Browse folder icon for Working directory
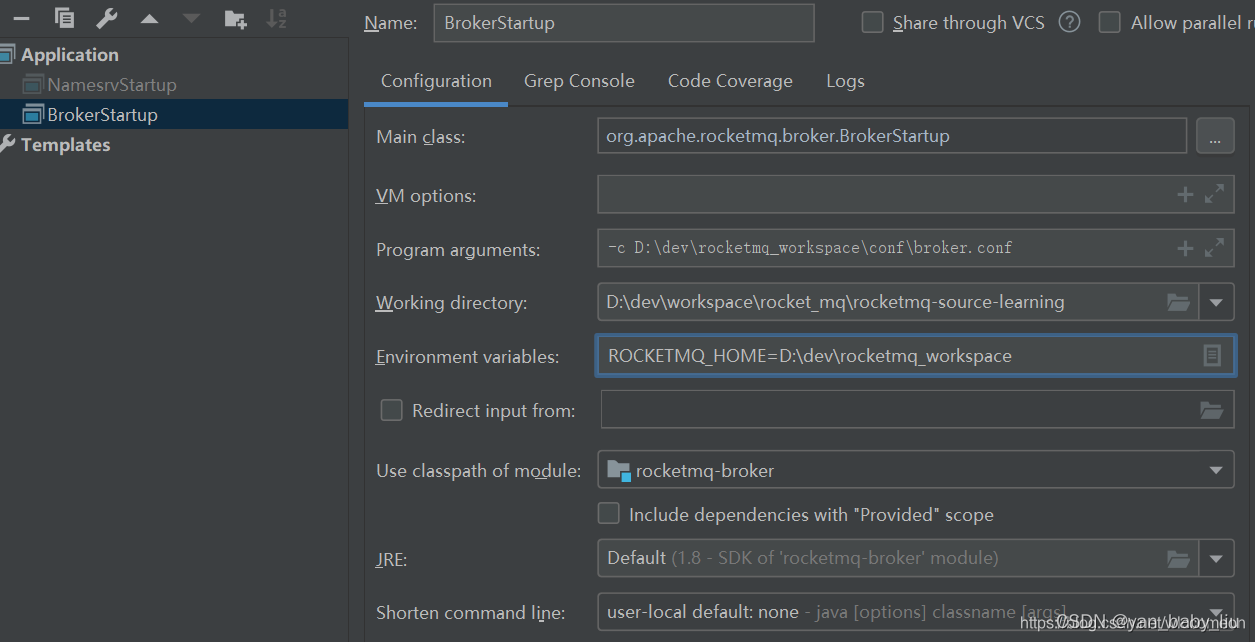The image size is (1255, 642). pos(1179,302)
